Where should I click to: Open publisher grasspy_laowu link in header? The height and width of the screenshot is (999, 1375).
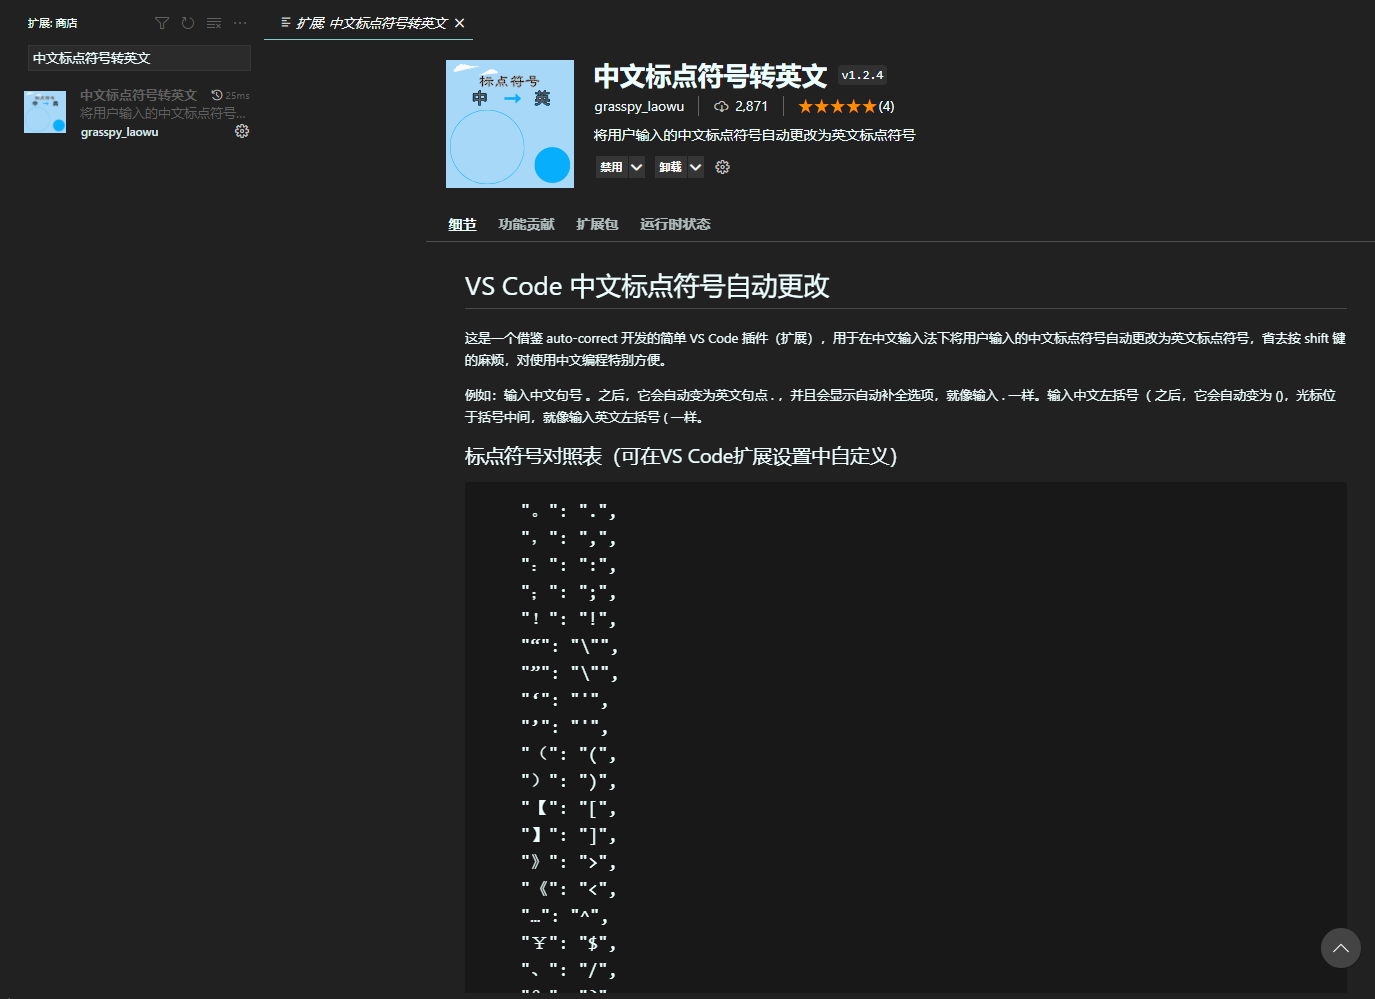pos(639,106)
